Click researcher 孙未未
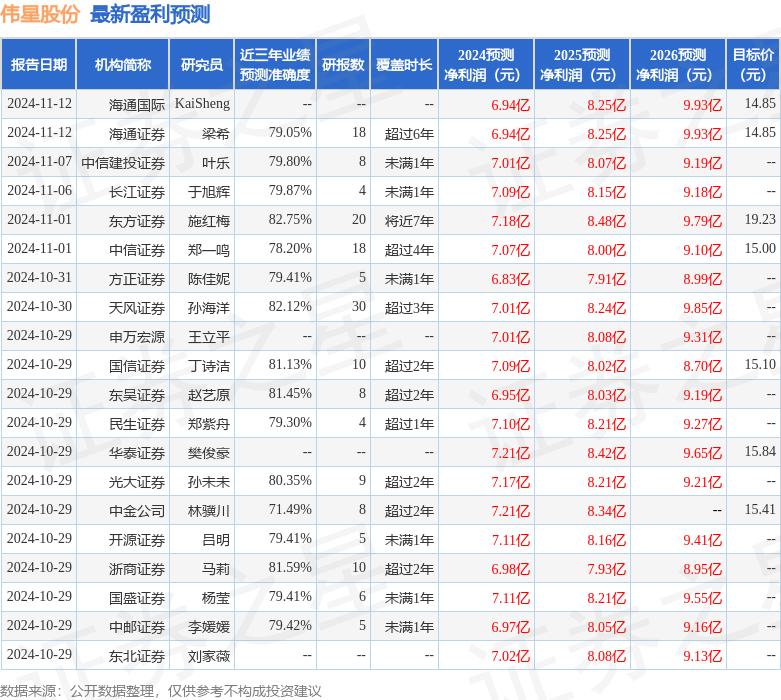The height and width of the screenshot is (700, 781). [209, 482]
